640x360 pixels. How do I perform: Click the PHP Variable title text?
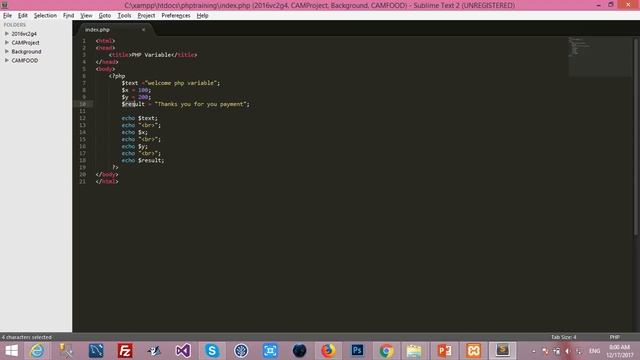point(151,55)
